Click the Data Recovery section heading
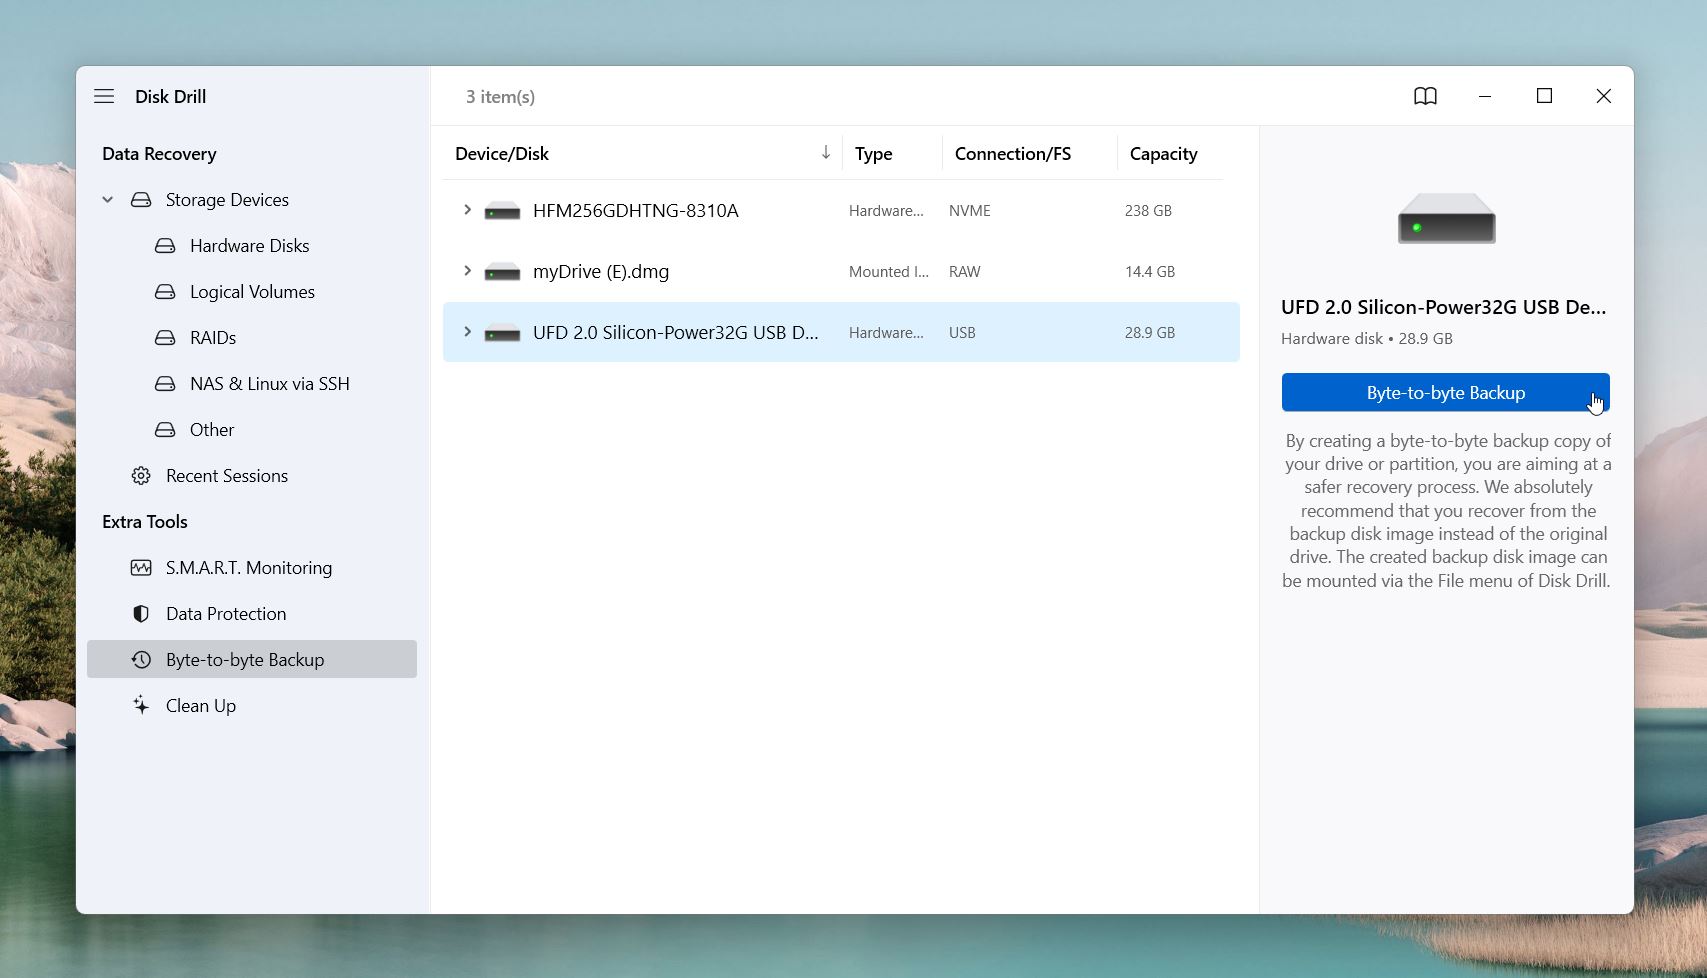This screenshot has width=1707, height=978. [x=159, y=154]
